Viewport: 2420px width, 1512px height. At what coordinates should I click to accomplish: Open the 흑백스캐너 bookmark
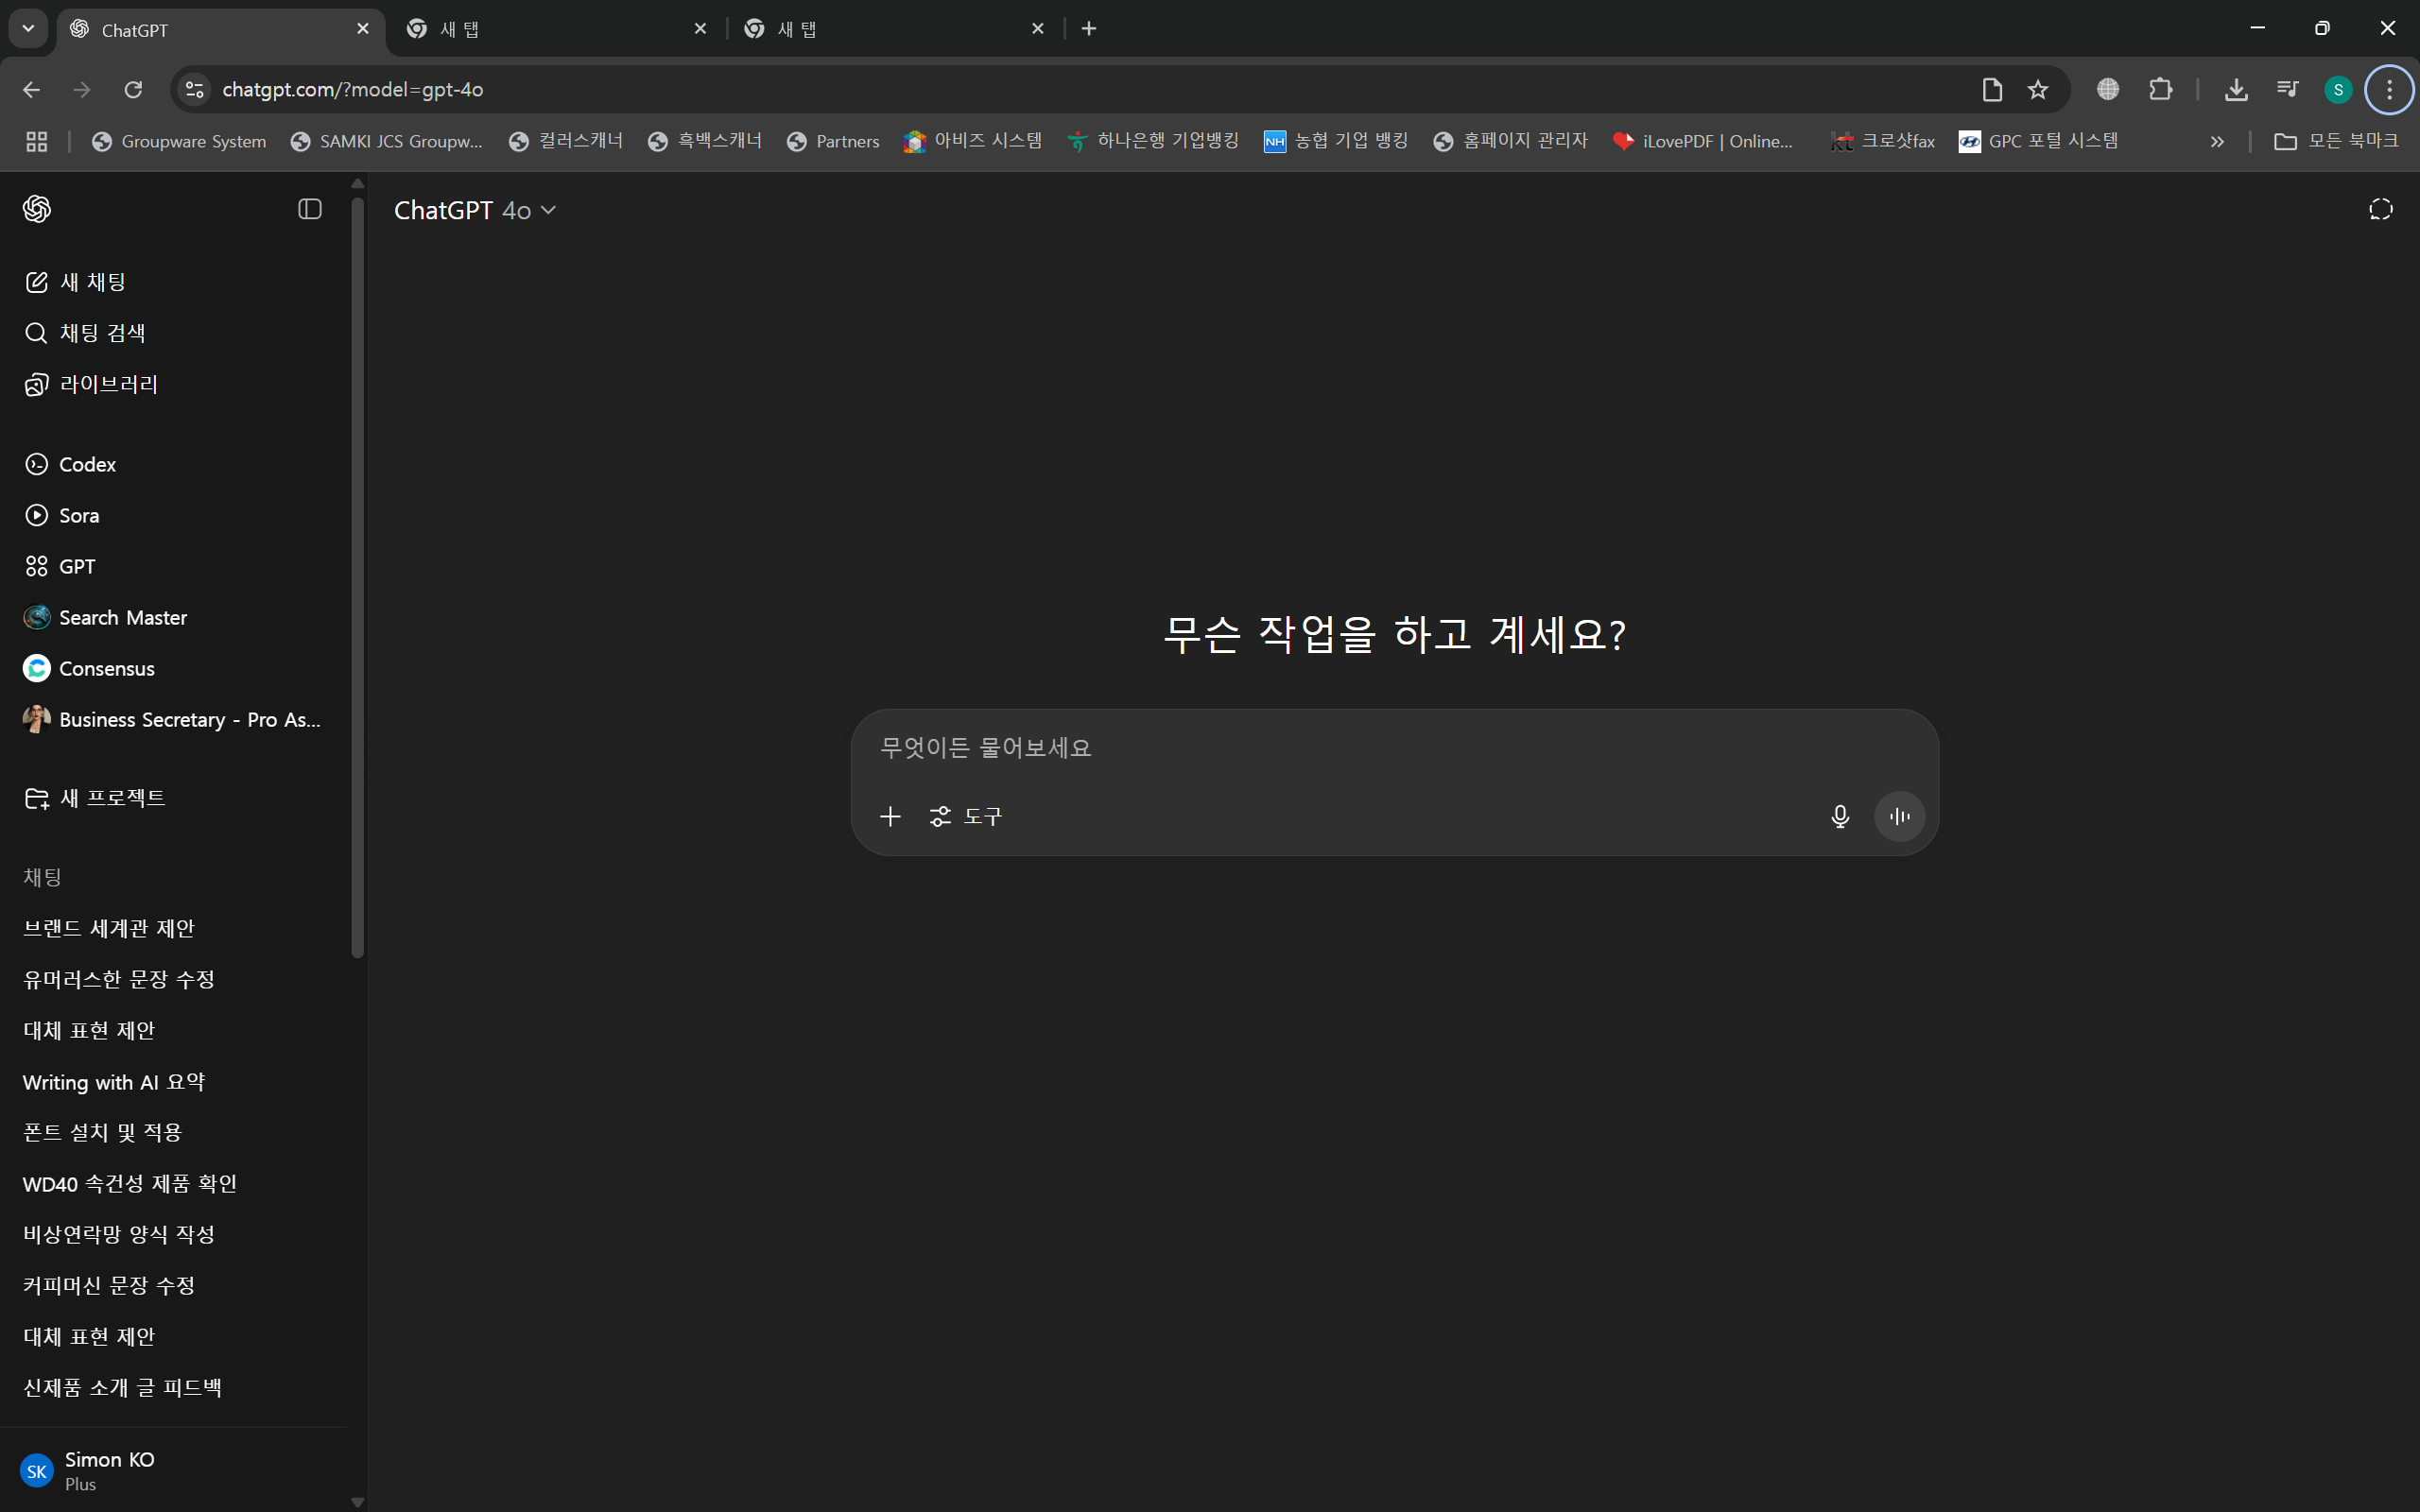click(705, 142)
